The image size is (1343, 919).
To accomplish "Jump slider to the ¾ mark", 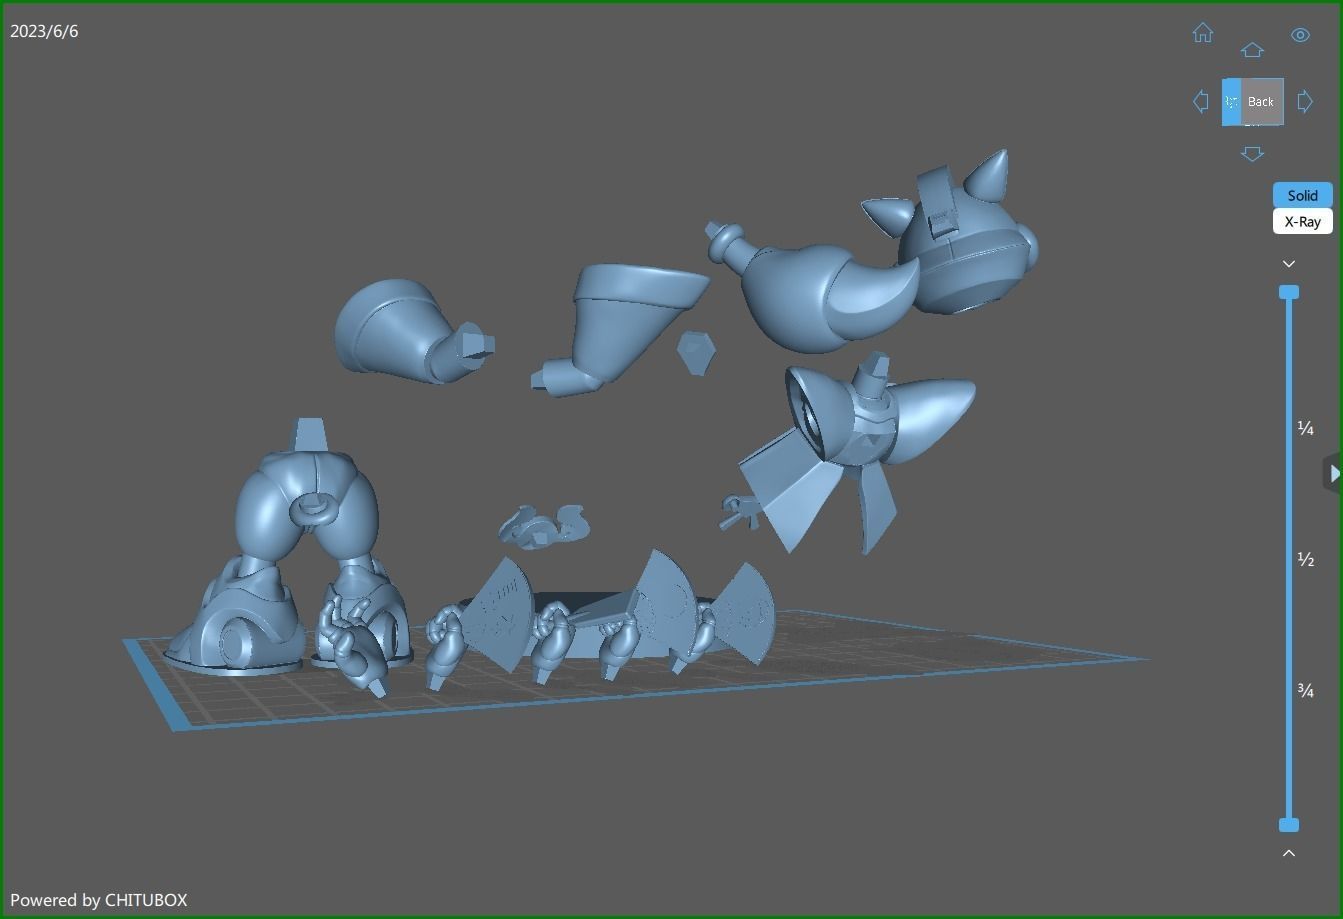I will tap(1305, 690).
